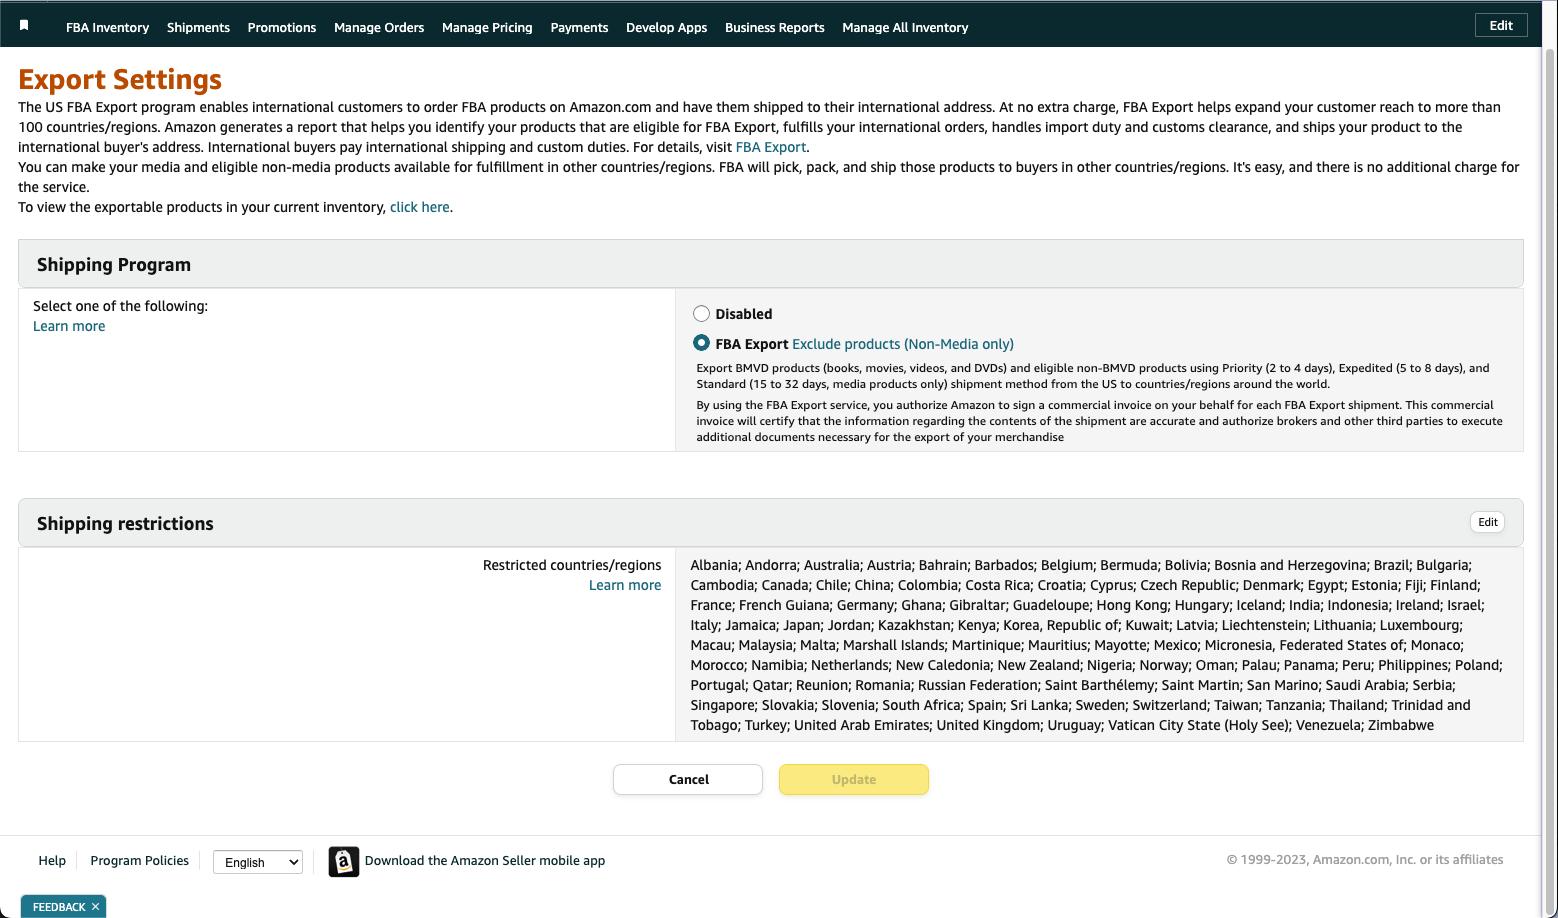Select the Disabled radio option
1558x918 pixels.
(701, 314)
